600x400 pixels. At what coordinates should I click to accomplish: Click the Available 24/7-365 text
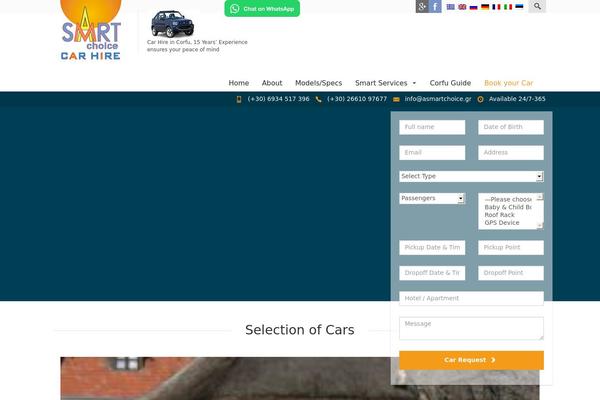click(x=517, y=99)
